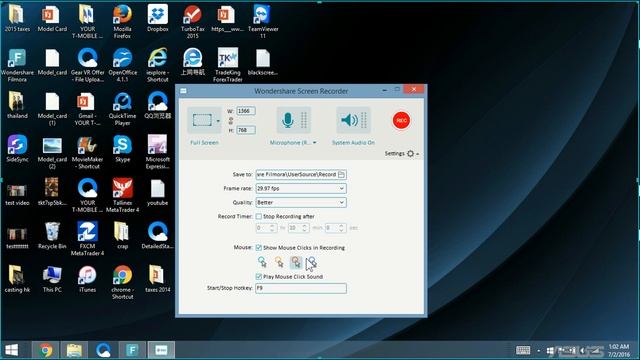The width and height of the screenshot is (640, 360).
Task: Select the QuickTime Player desktop icon
Action: (122, 109)
